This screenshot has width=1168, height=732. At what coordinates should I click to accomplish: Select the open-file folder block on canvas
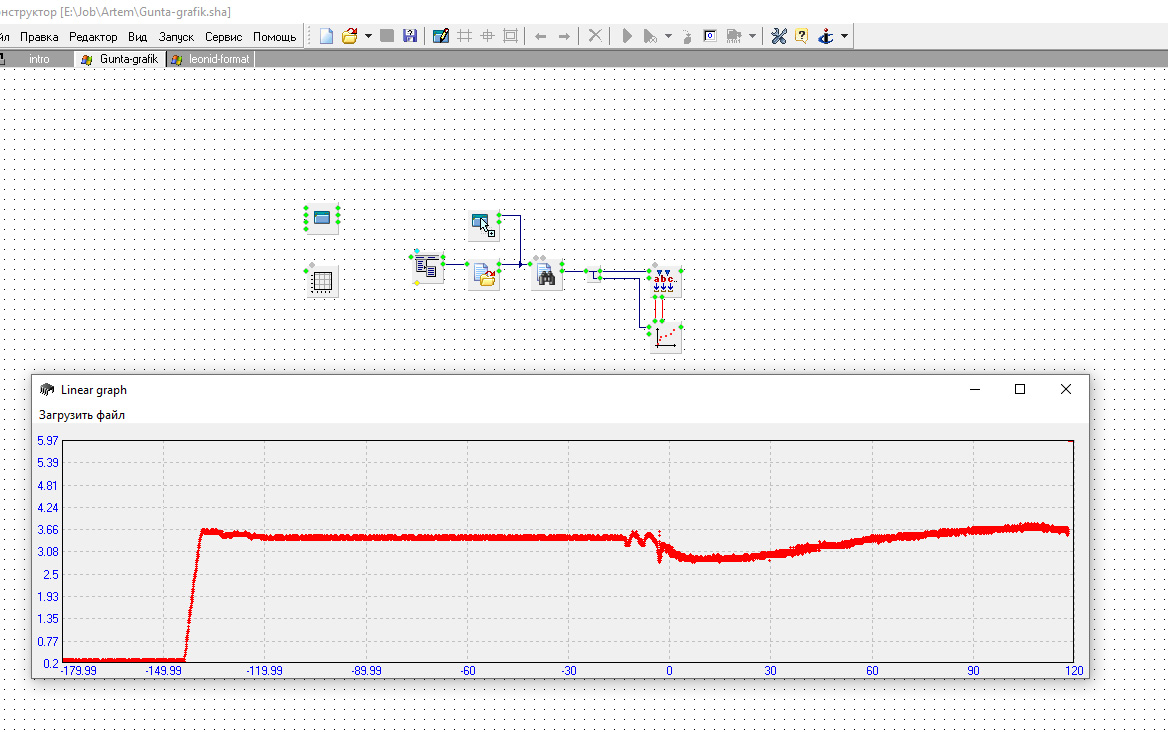click(x=485, y=276)
